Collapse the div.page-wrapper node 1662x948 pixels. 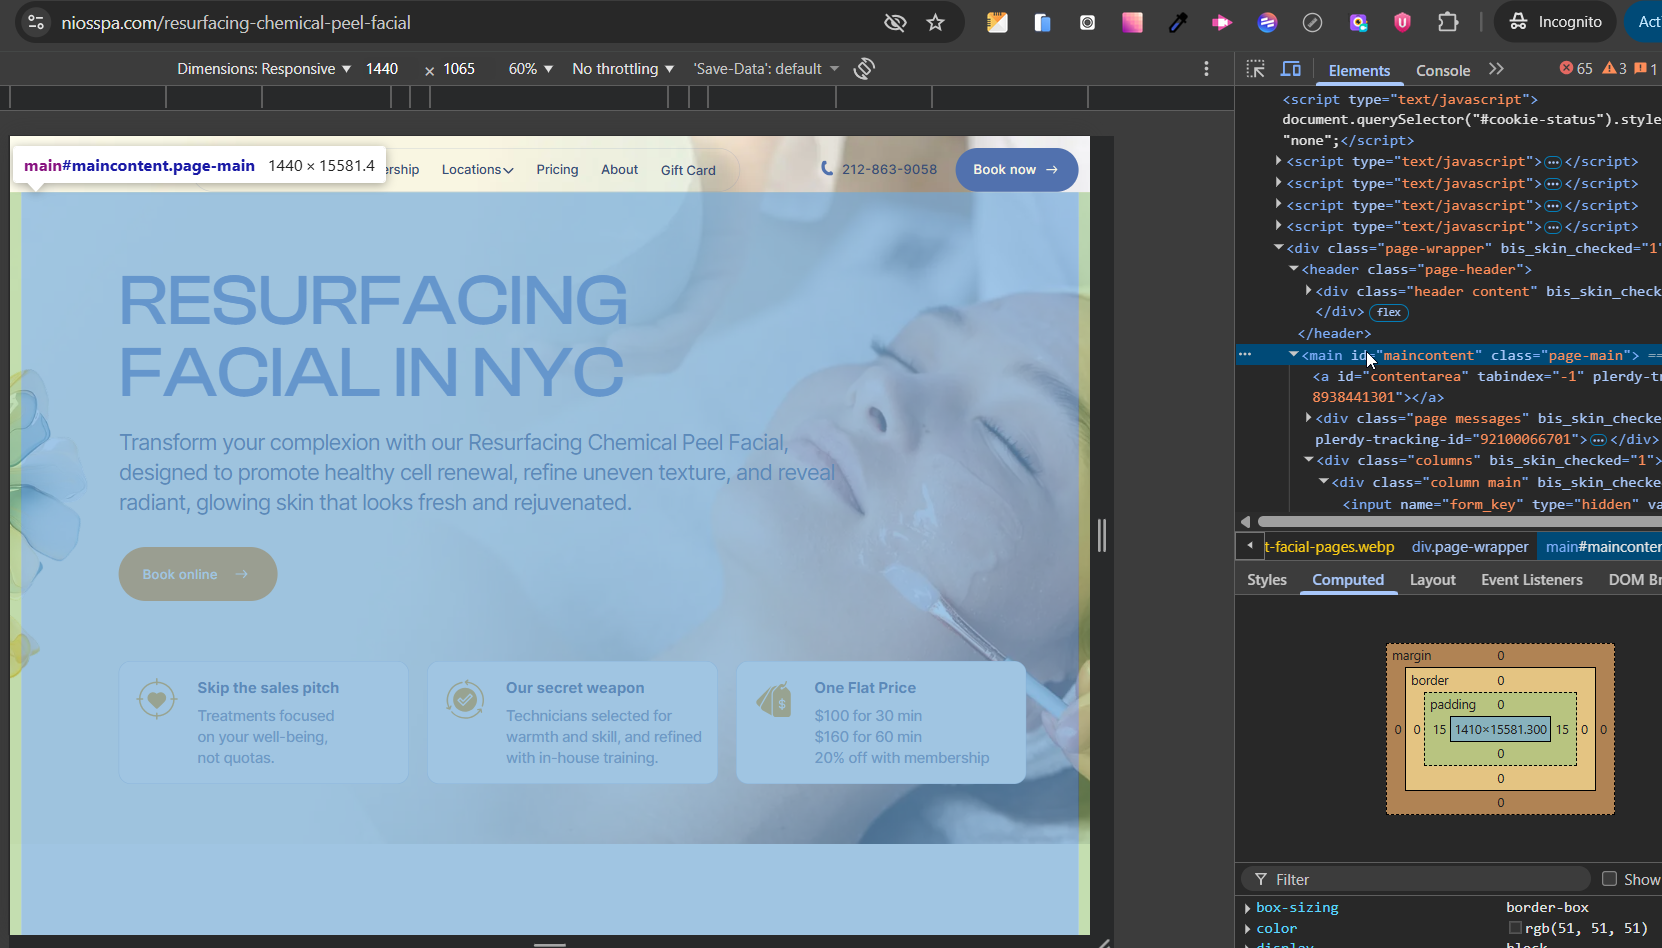click(x=1279, y=247)
